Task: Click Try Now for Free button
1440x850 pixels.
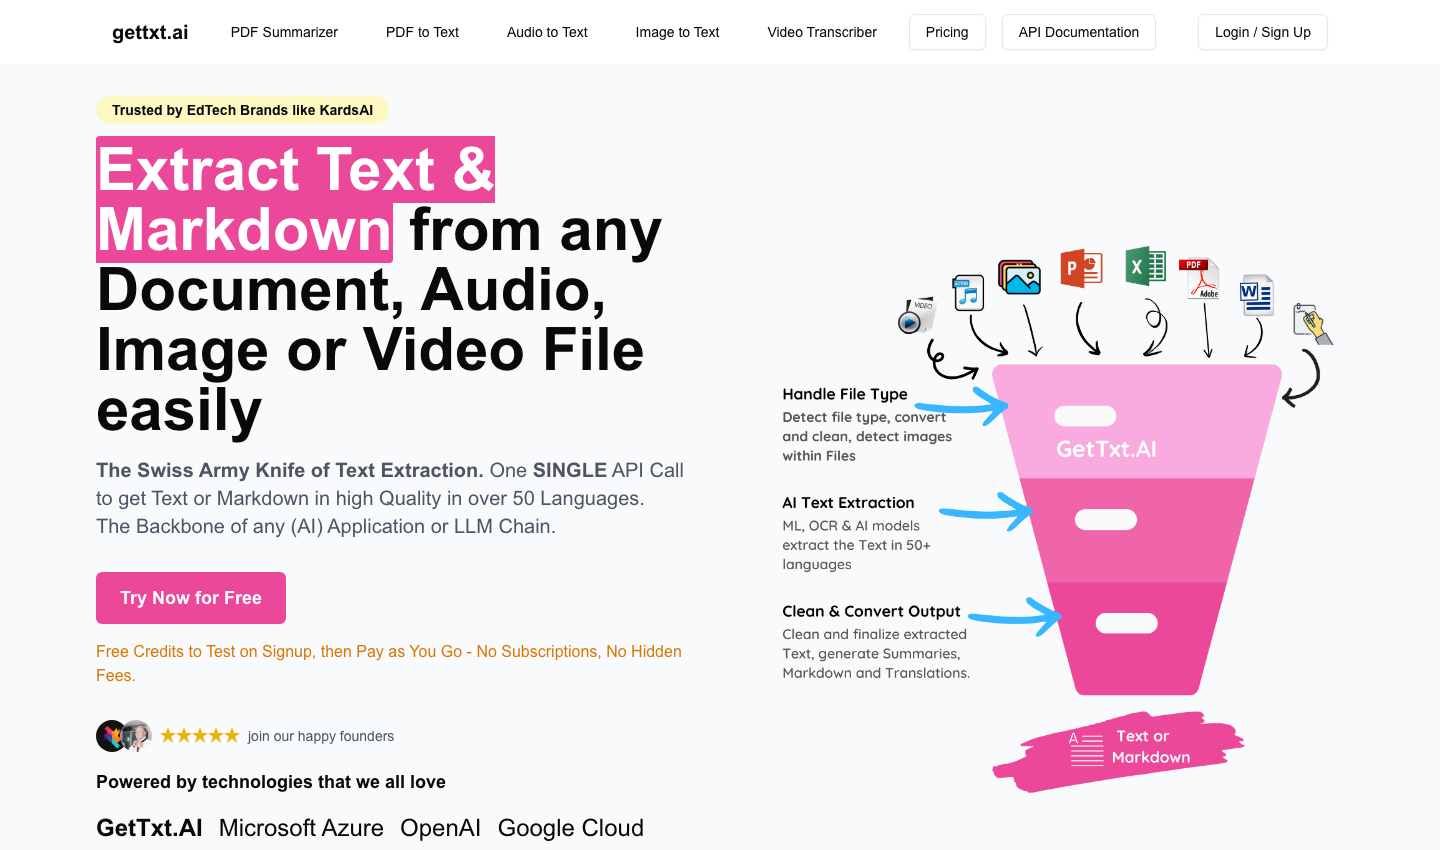Action: 191,598
